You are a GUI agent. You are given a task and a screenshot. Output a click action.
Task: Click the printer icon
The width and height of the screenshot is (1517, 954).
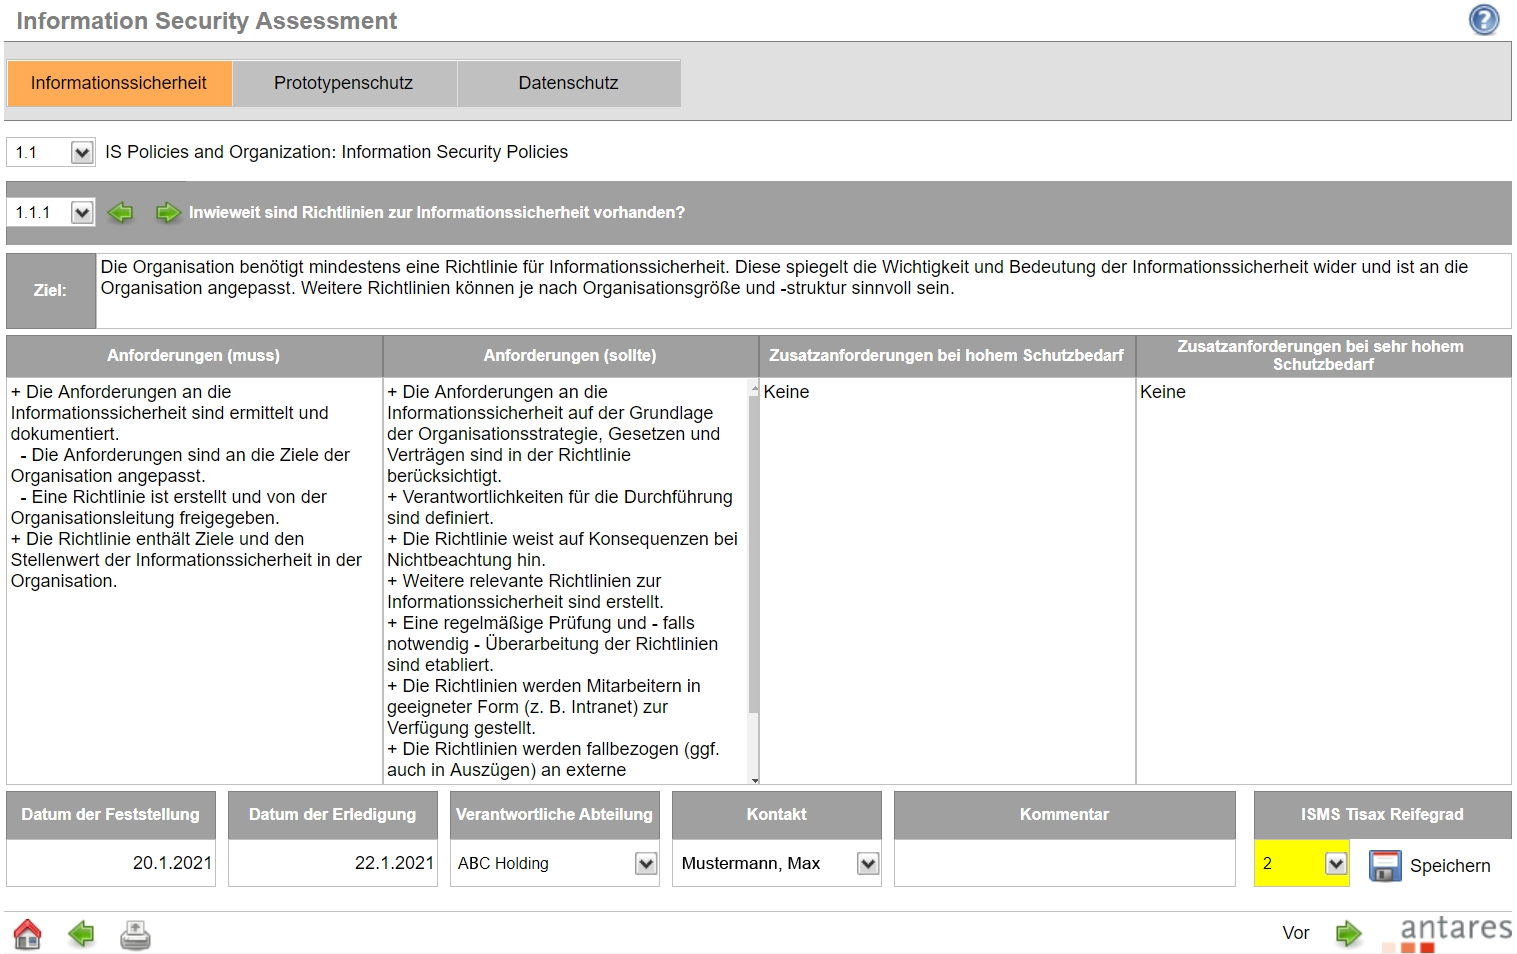(135, 934)
